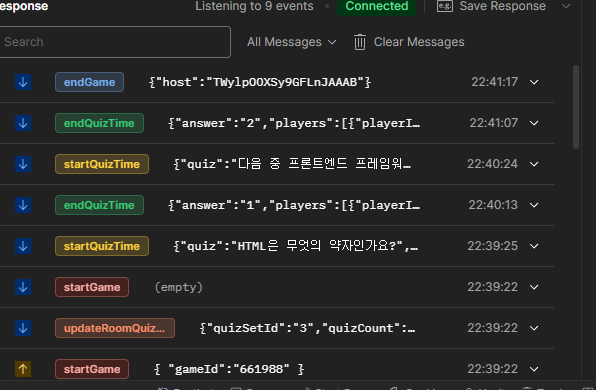This screenshot has height=390, width=596.
Task: Click the Clear Messages button
Action: click(409, 42)
